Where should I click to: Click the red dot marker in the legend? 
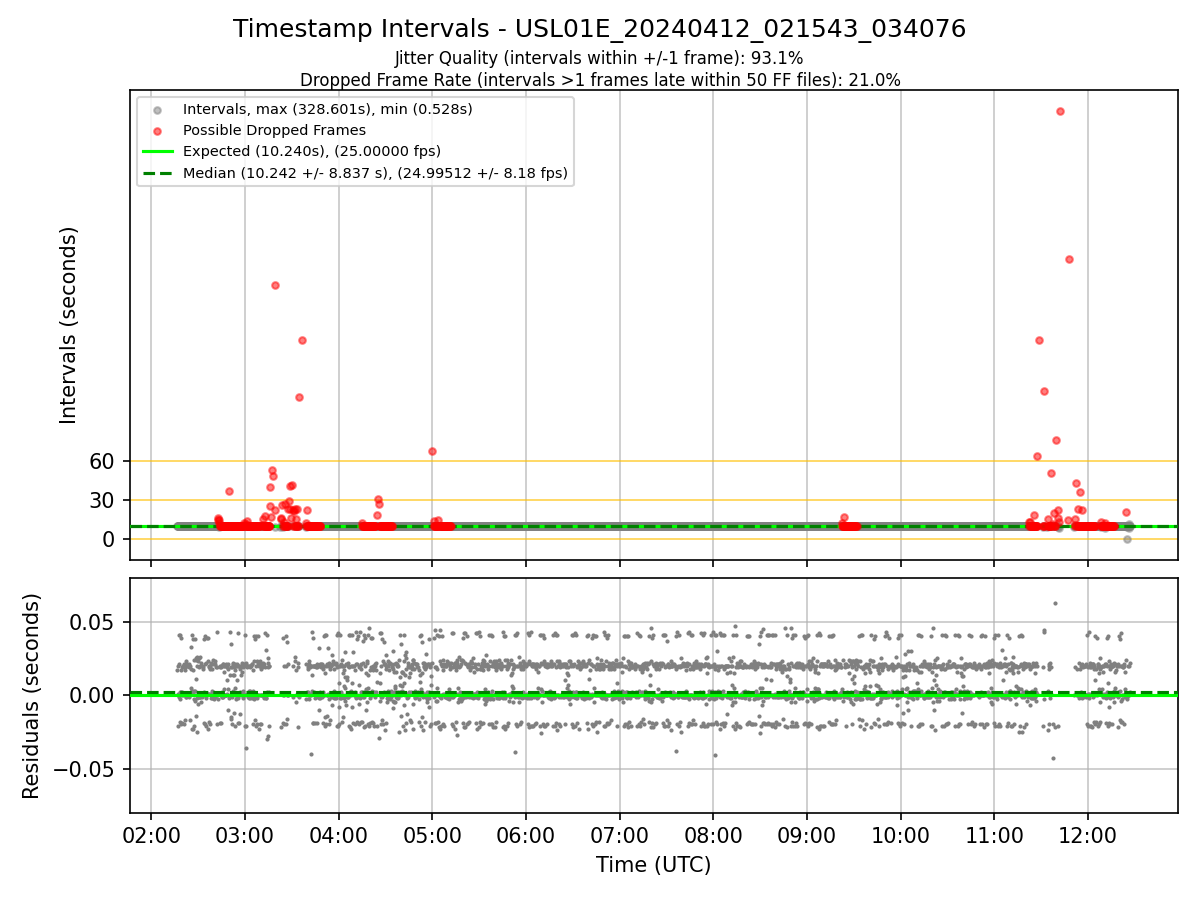[157, 130]
